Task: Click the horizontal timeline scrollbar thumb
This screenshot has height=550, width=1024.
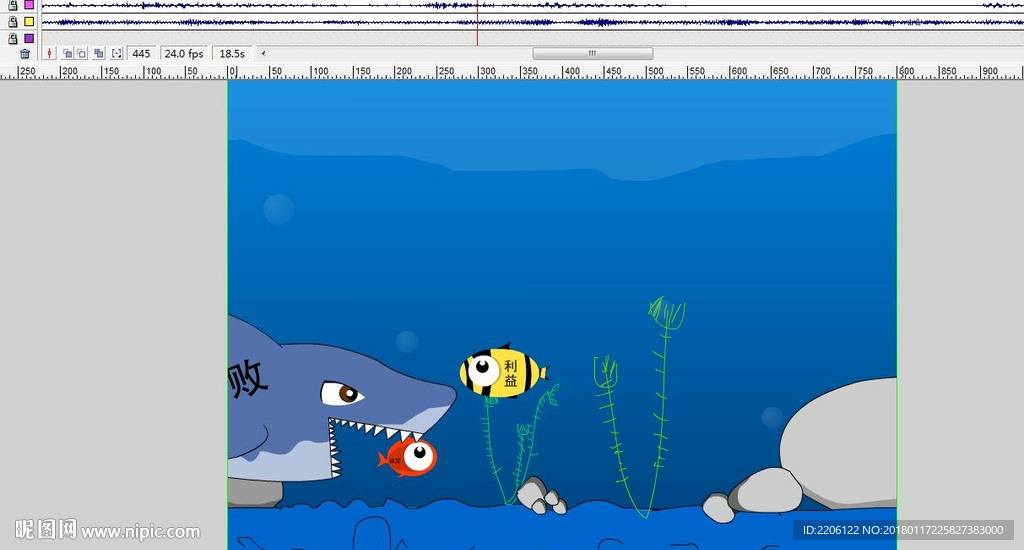Action: [x=592, y=54]
